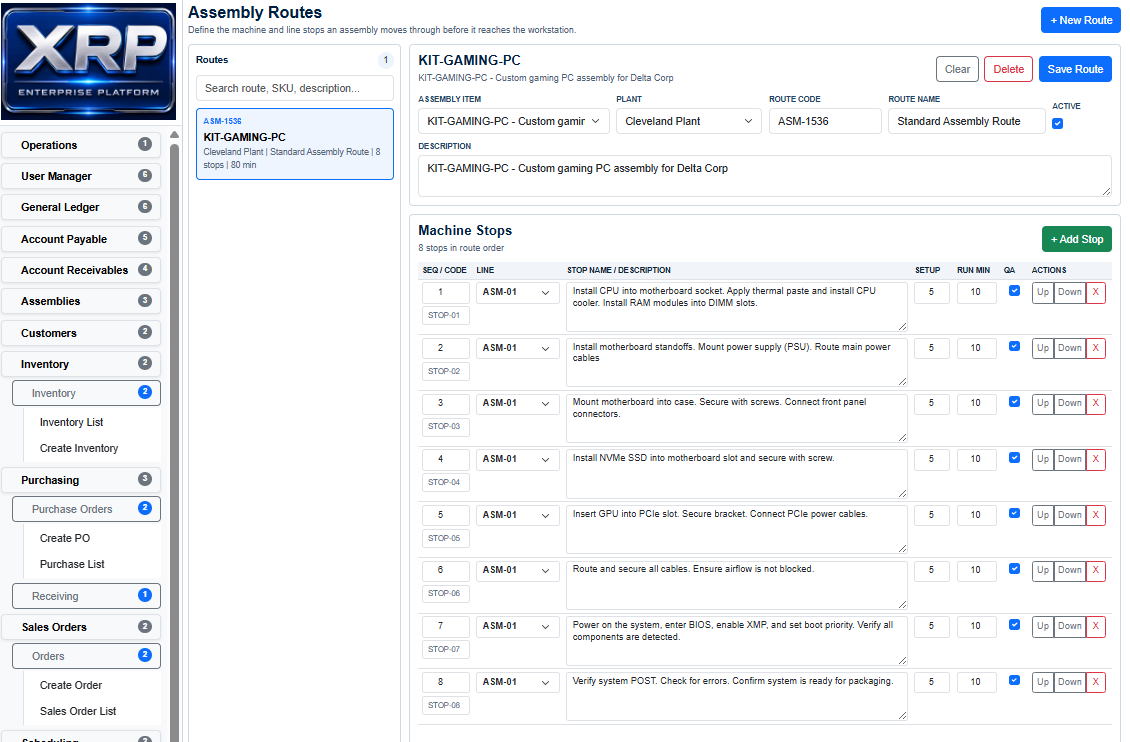The image size is (1130, 742).
Task: Open the Account Payable menu section
Action: coord(81,239)
